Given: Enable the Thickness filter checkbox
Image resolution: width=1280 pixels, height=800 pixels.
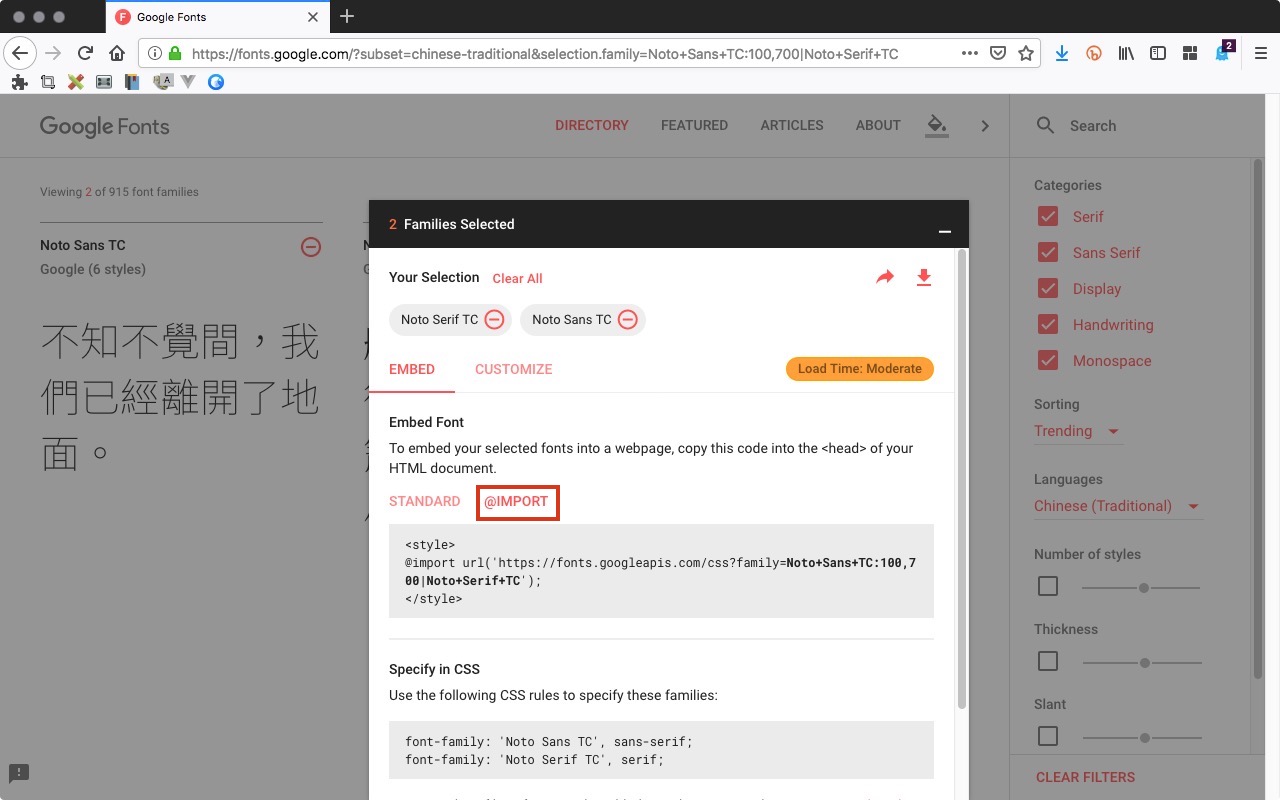Looking at the screenshot, I should click(1048, 661).
